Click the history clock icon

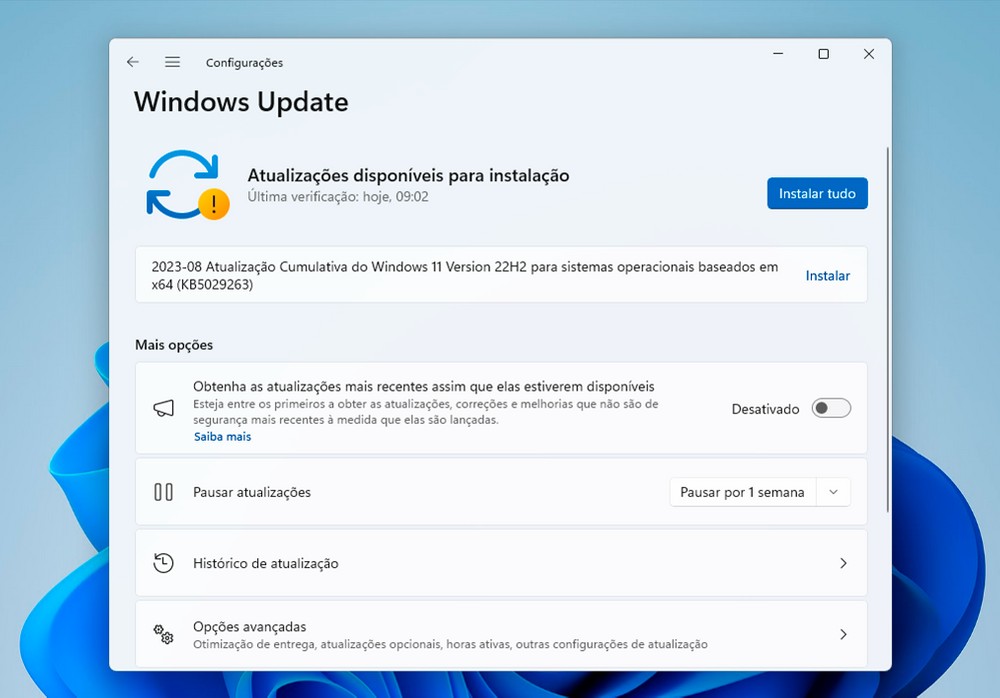pyautogui.click(x=163, y=563)
